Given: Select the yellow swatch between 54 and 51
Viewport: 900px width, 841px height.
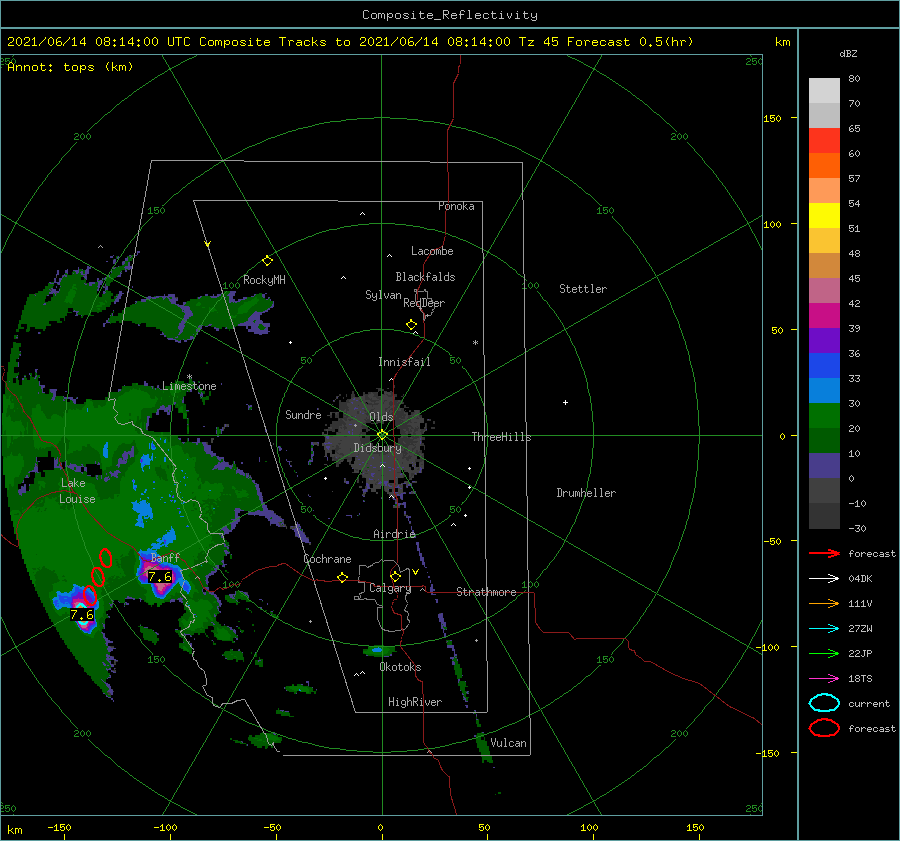Looking at the screenshot, I should 824,215.
